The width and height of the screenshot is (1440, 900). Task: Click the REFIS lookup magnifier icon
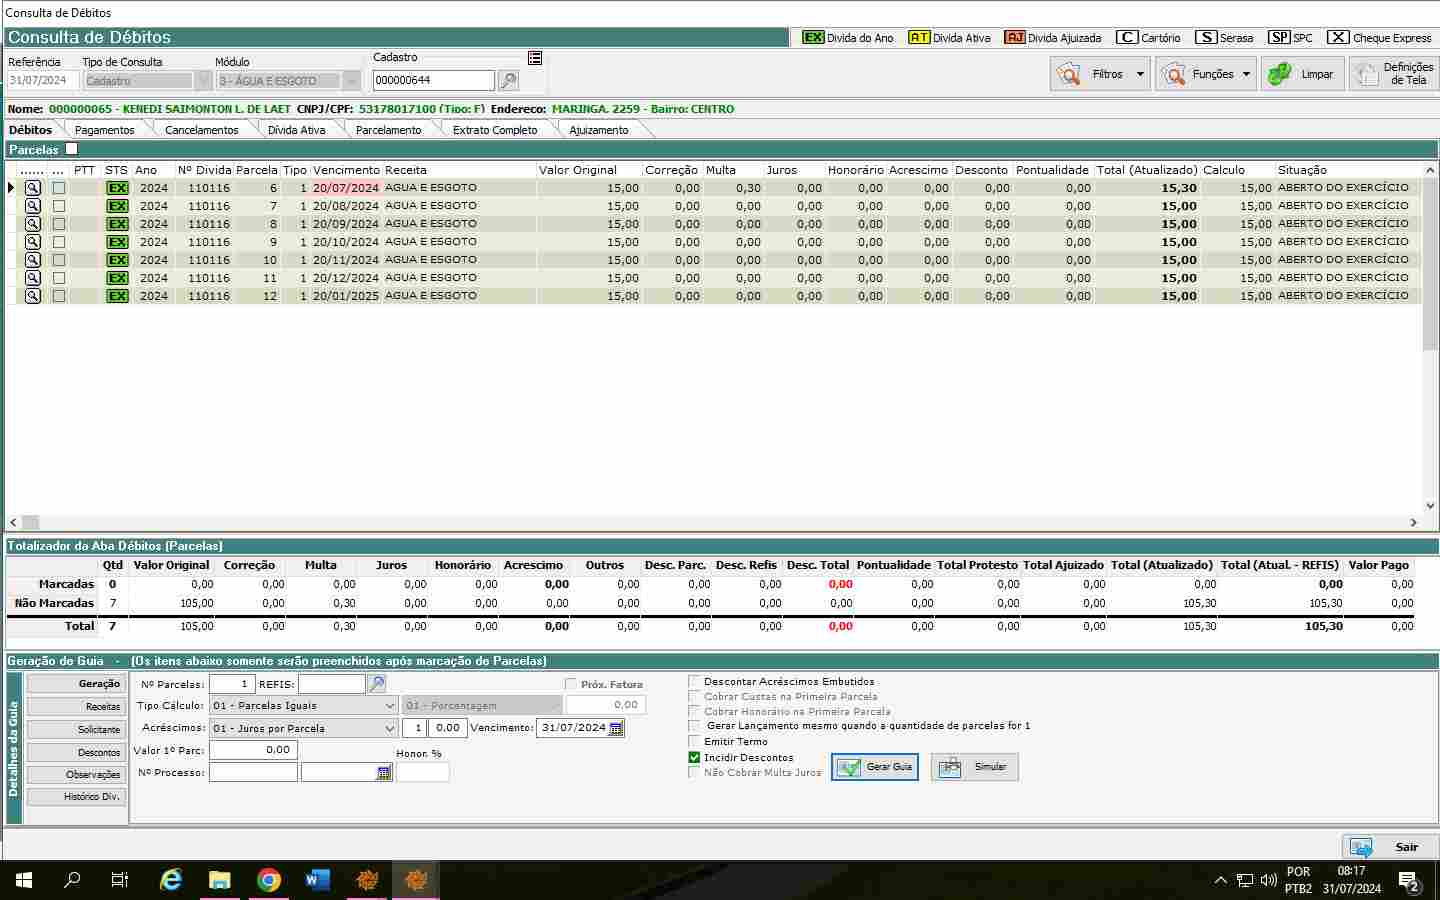[x=377, y=684]
